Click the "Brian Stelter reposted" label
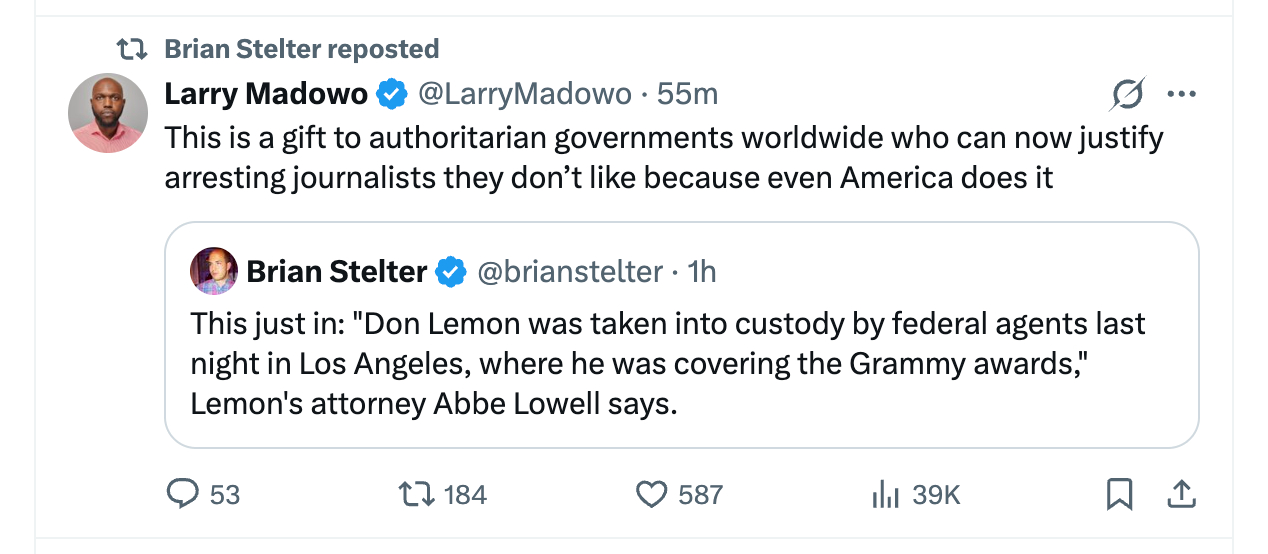The width and height of the screenshot is (1268, 554). (x=301, y=48)
